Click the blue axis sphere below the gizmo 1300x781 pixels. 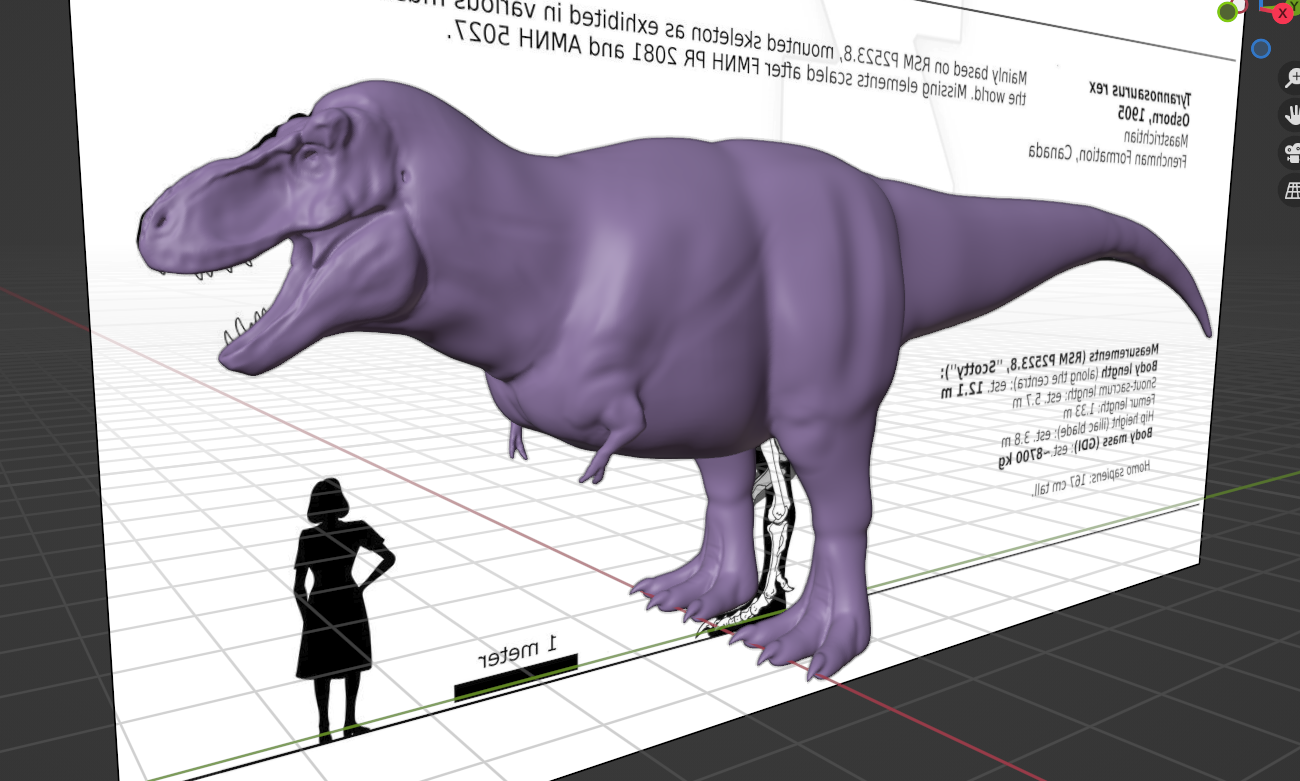click(x=1261, y=49)
